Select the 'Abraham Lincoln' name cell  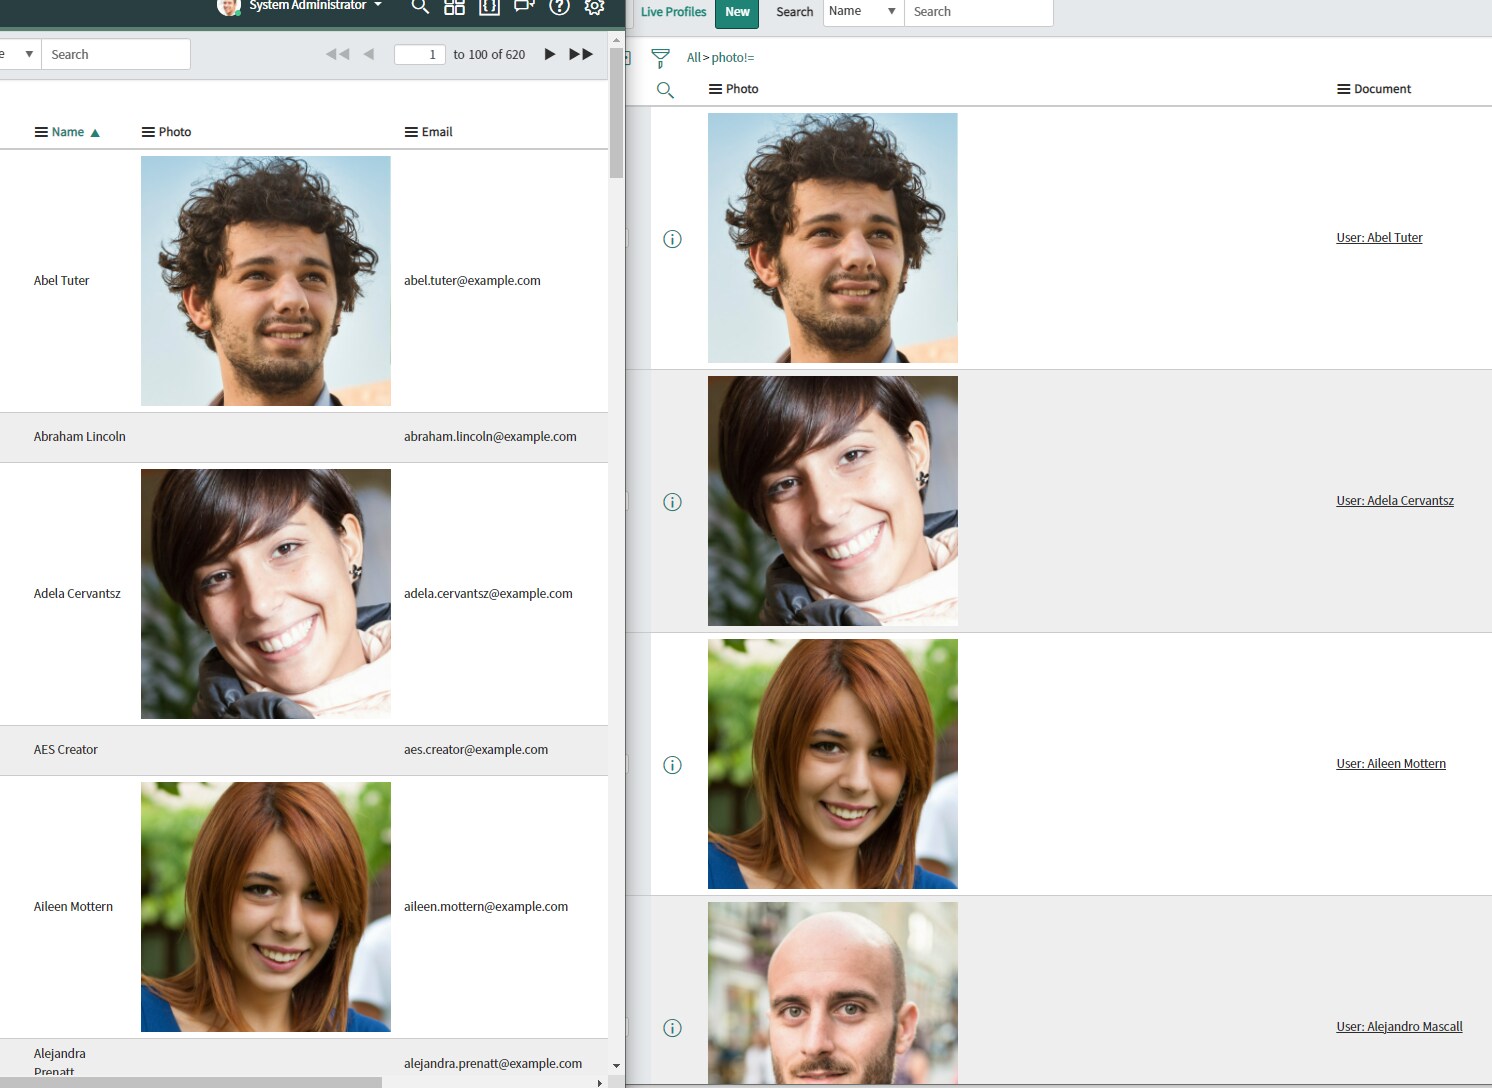(x=80, y=437)
